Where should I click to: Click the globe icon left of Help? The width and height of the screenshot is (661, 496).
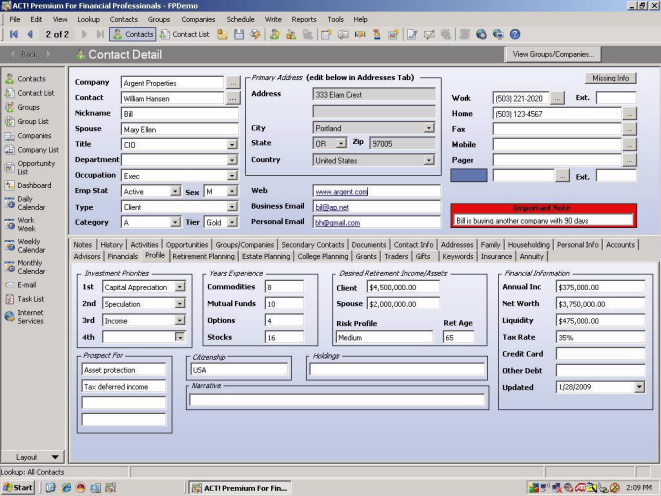[498, 34]
